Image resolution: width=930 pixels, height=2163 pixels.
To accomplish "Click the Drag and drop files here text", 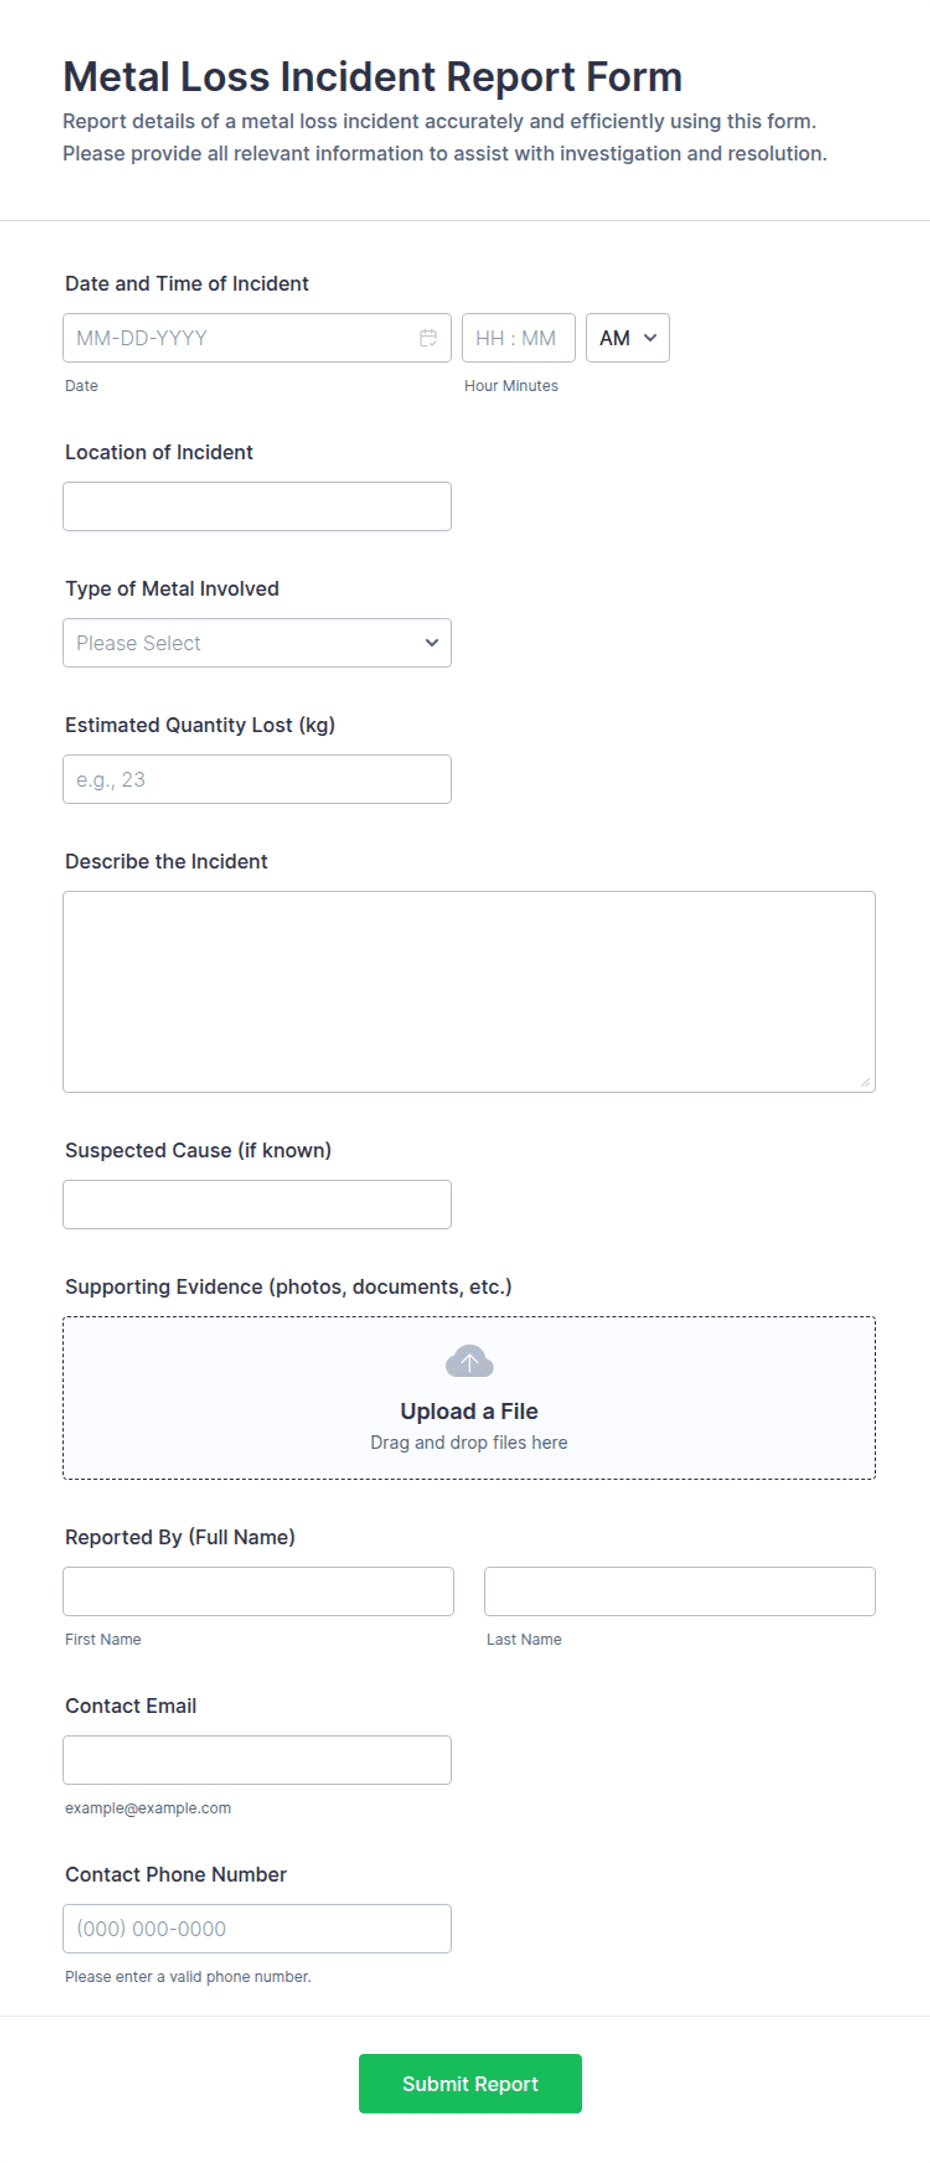I will coord(469,1442).
